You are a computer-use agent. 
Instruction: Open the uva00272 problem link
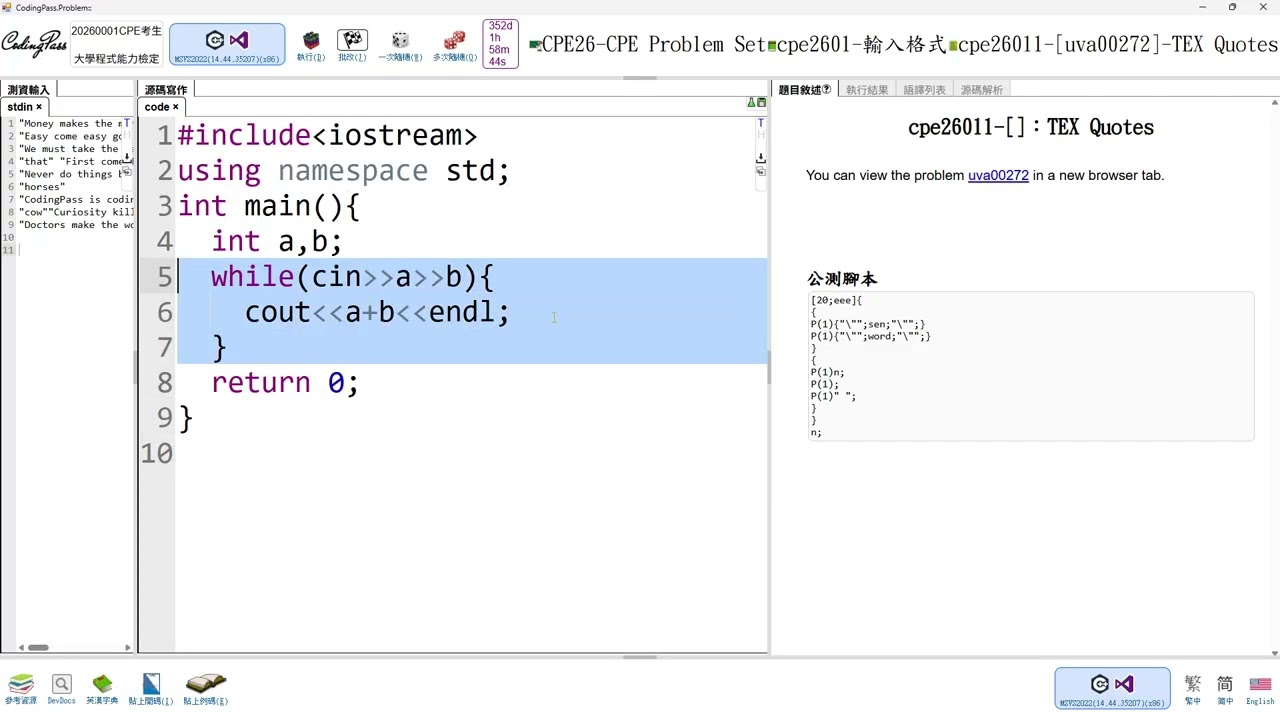coord(998,175)
